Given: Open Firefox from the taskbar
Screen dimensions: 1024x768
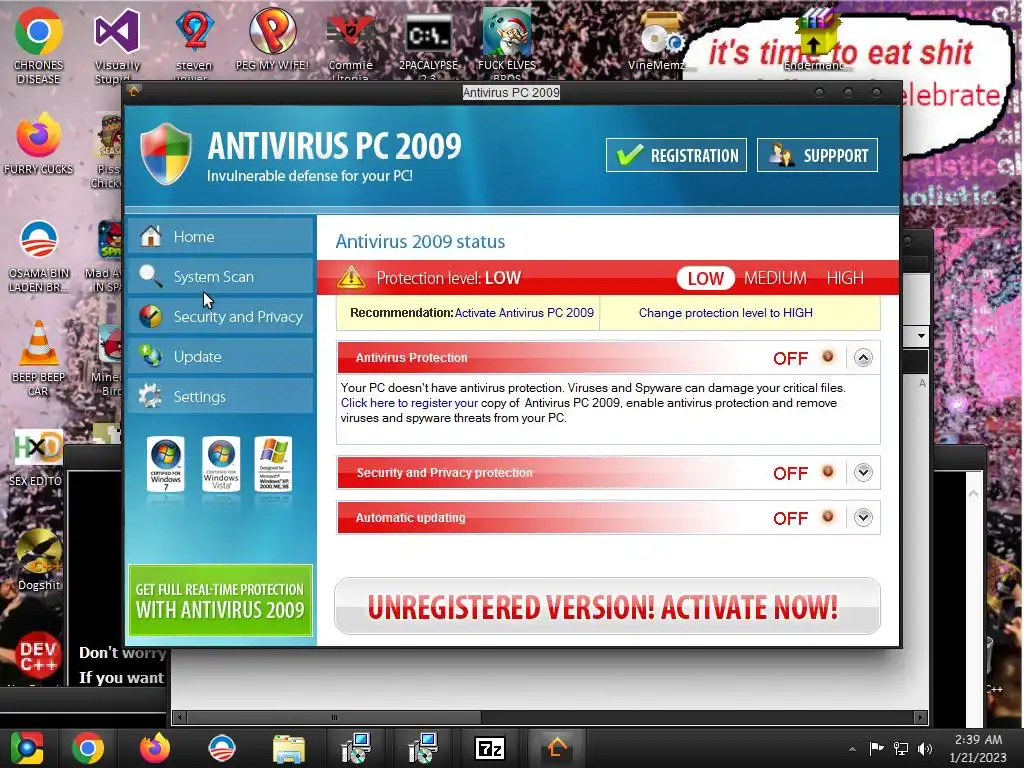Looking at the screenshot, I should (x=155, y=748).
